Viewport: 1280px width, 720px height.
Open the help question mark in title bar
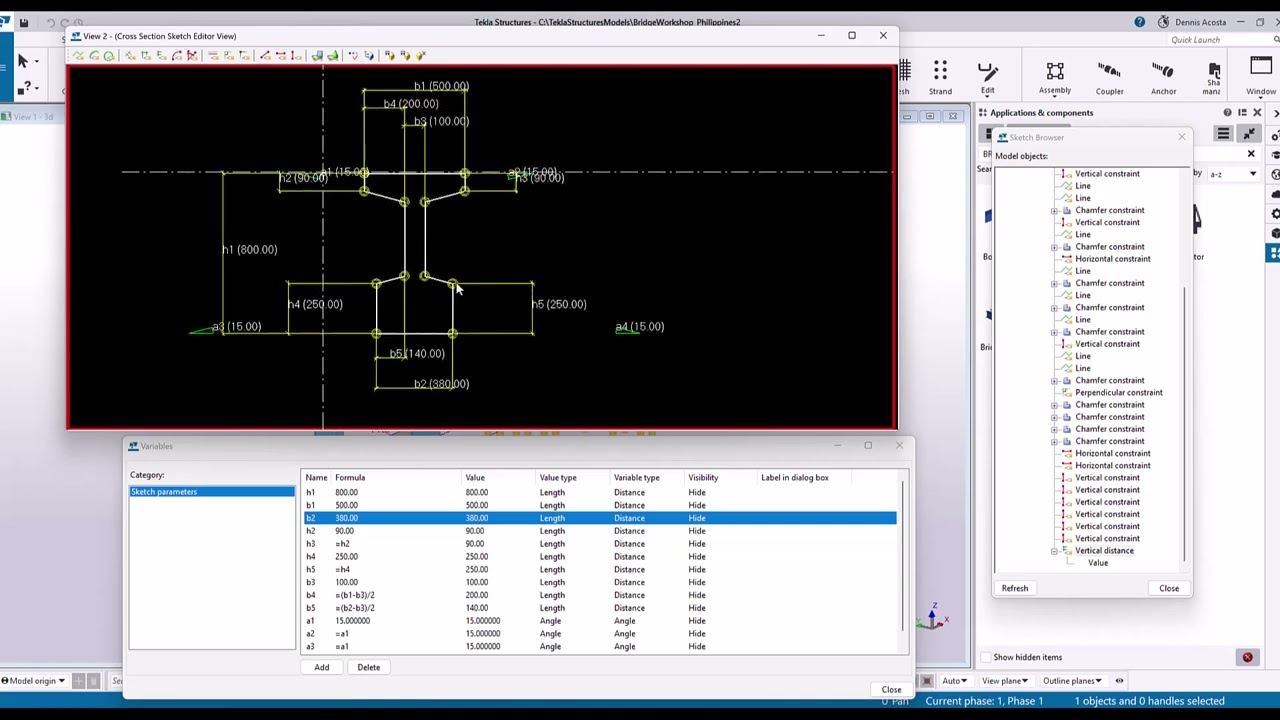click(1140, 22)
